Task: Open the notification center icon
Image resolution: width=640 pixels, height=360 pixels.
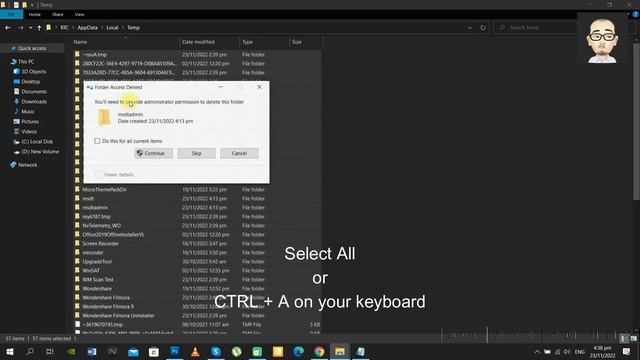Action: coord(627,351)
